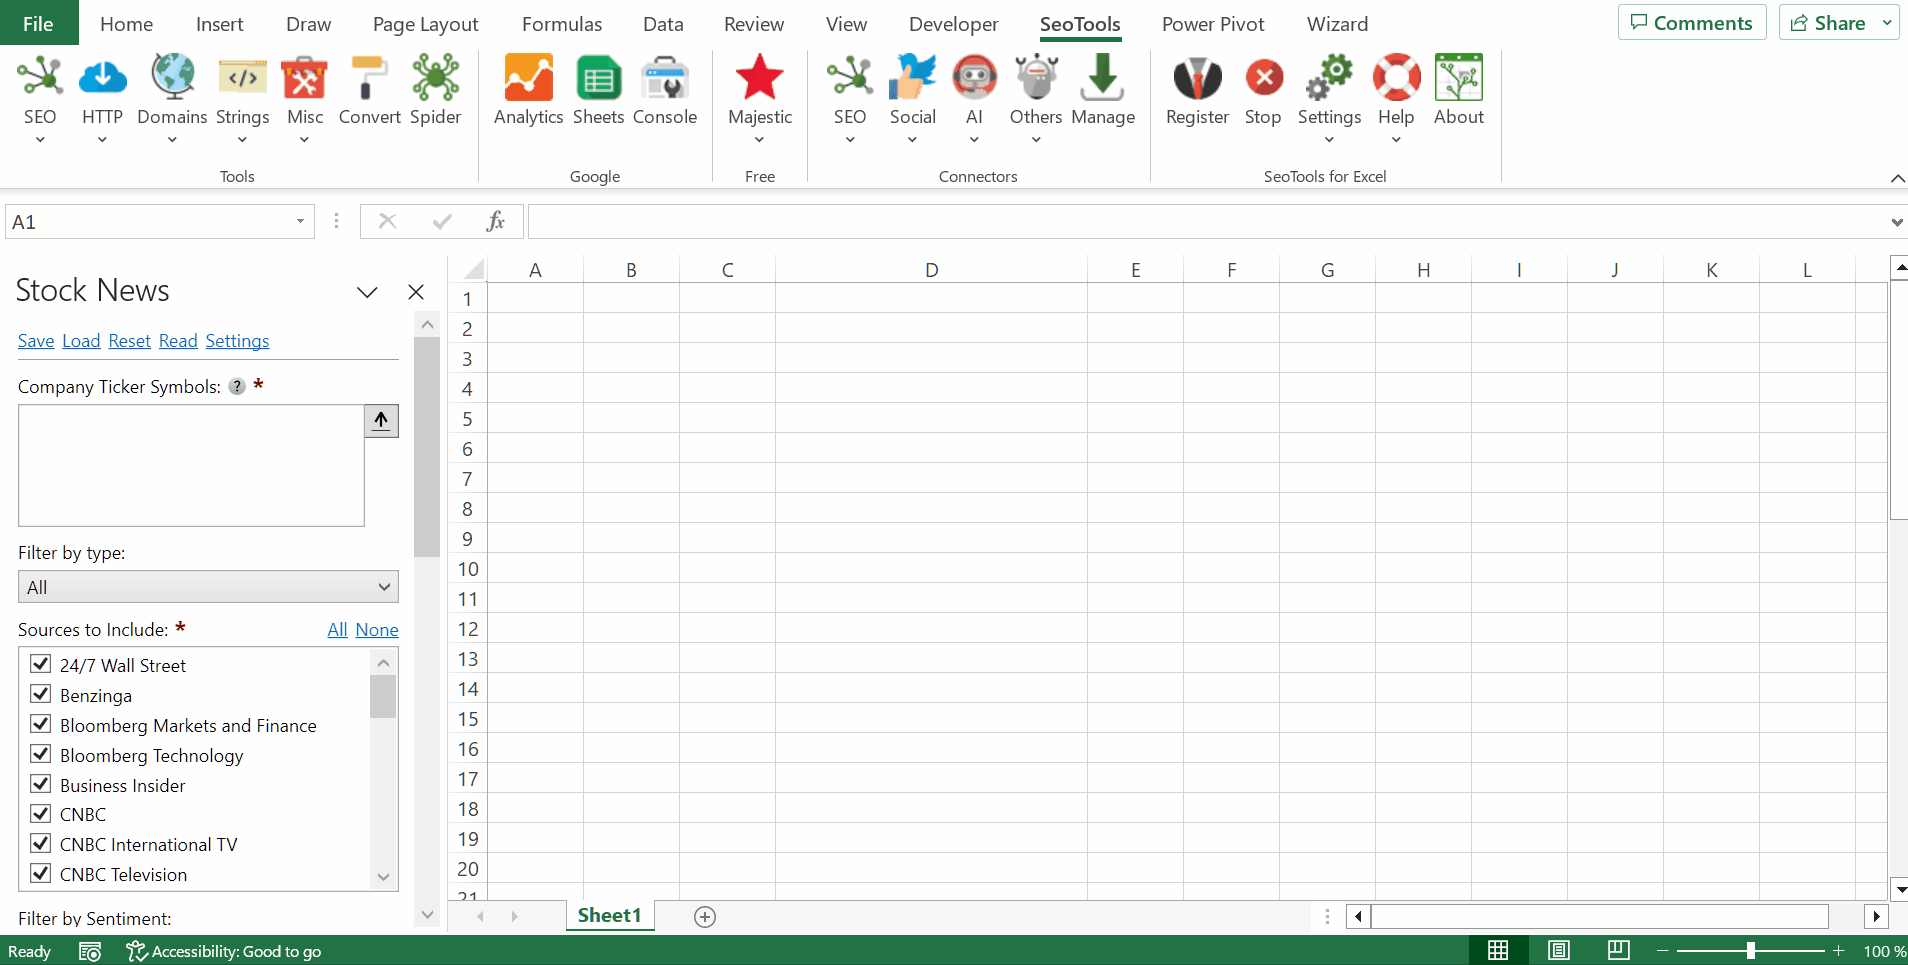The image size is (1908, 965).
Task: Open Google Search Console connector
Action: click(665, 78)
